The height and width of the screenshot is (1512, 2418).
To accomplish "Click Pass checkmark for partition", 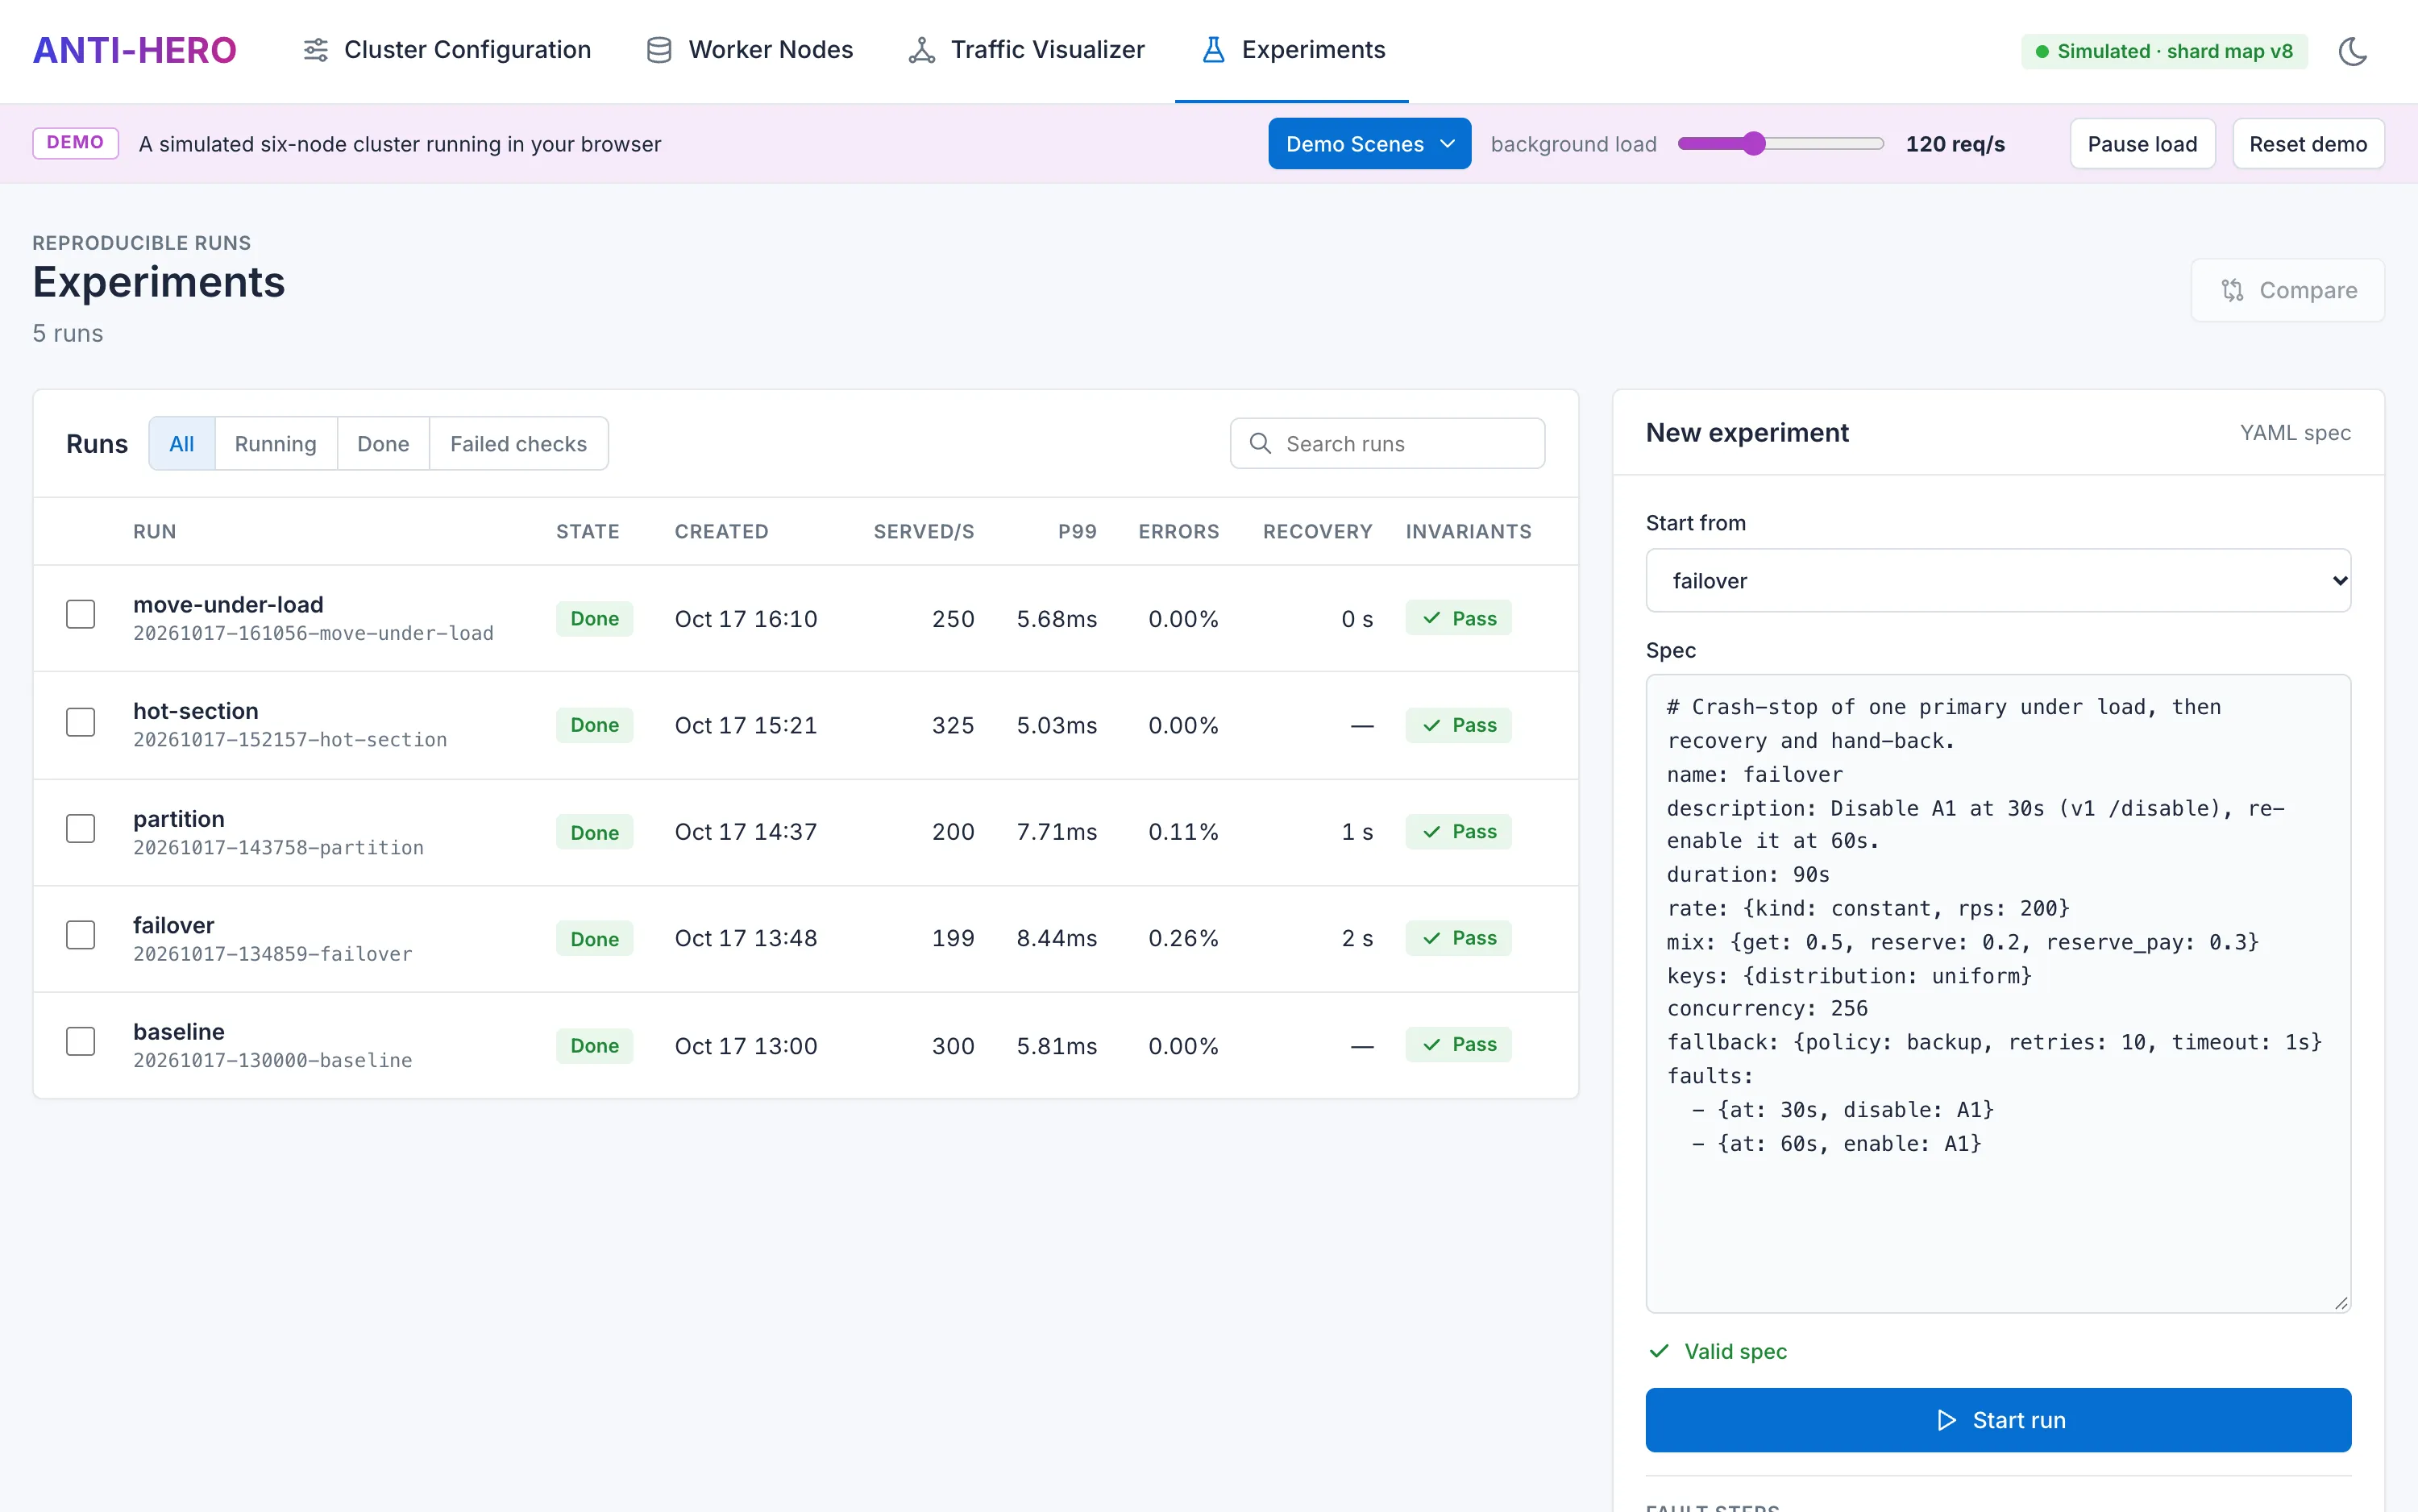I will (1431, 831).
